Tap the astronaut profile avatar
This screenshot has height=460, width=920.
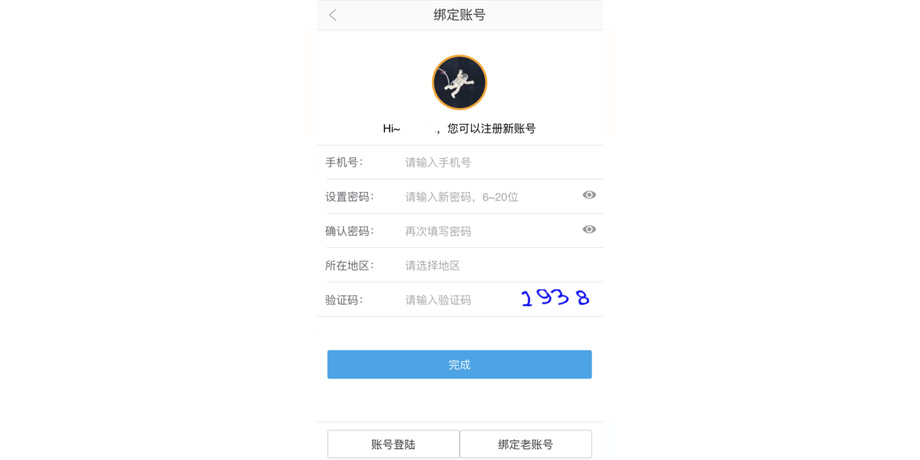[x=459, y=82]
